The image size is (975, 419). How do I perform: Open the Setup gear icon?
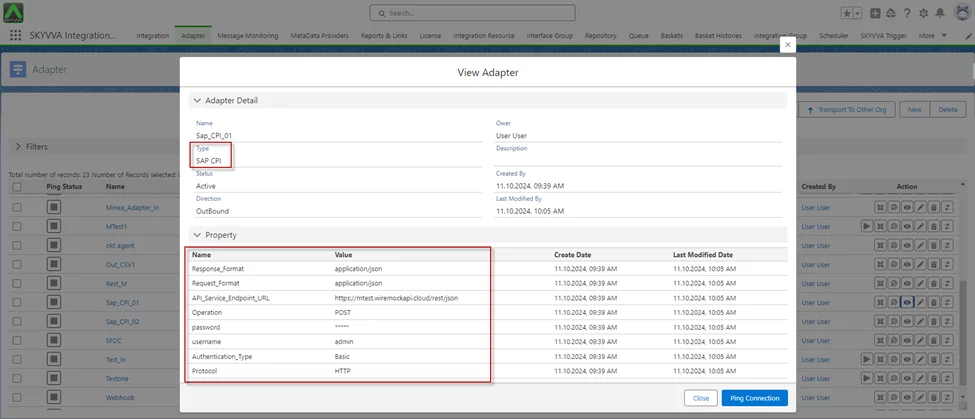(x=923, y=13)
